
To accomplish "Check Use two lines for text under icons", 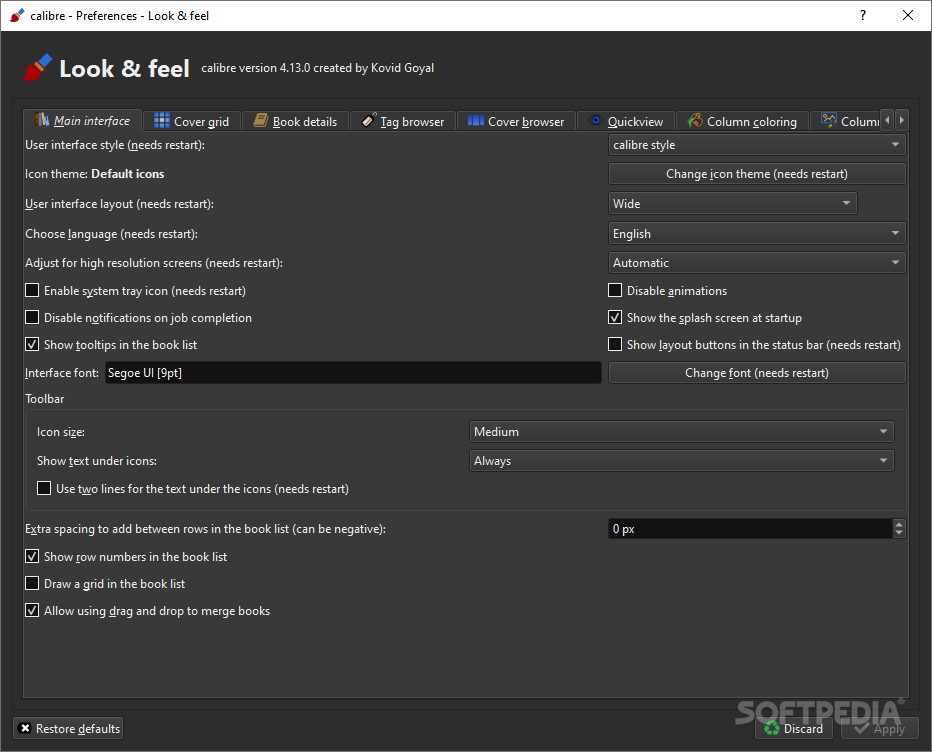I will pyautogui.click(x=44, y=489).
